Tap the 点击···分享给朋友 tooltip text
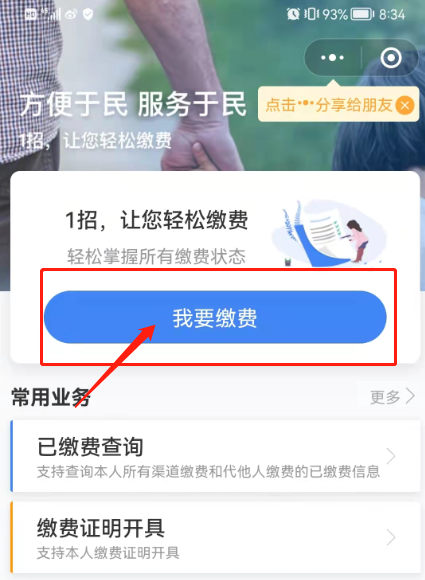This screenshot has height=580, width=425. (329, 105)
